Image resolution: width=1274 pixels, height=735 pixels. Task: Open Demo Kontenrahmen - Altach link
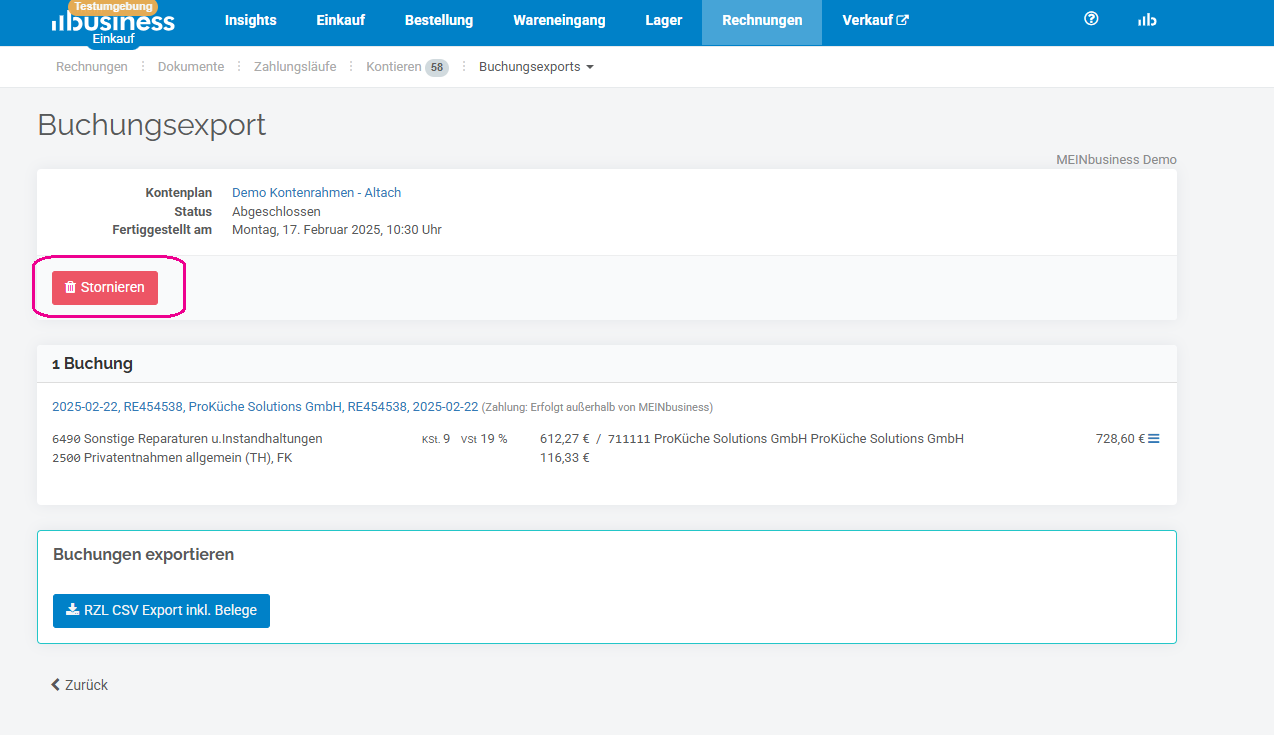[x=316, y=192]
